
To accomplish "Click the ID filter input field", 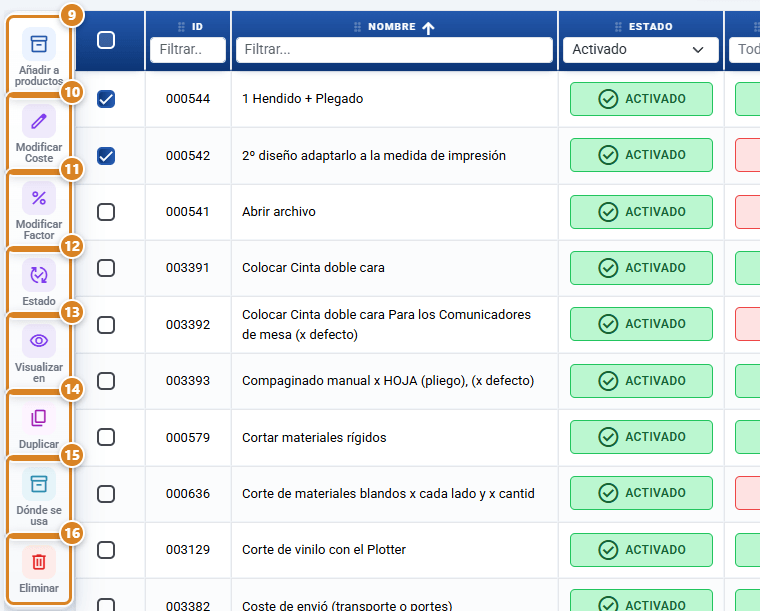I will point(188,49).
